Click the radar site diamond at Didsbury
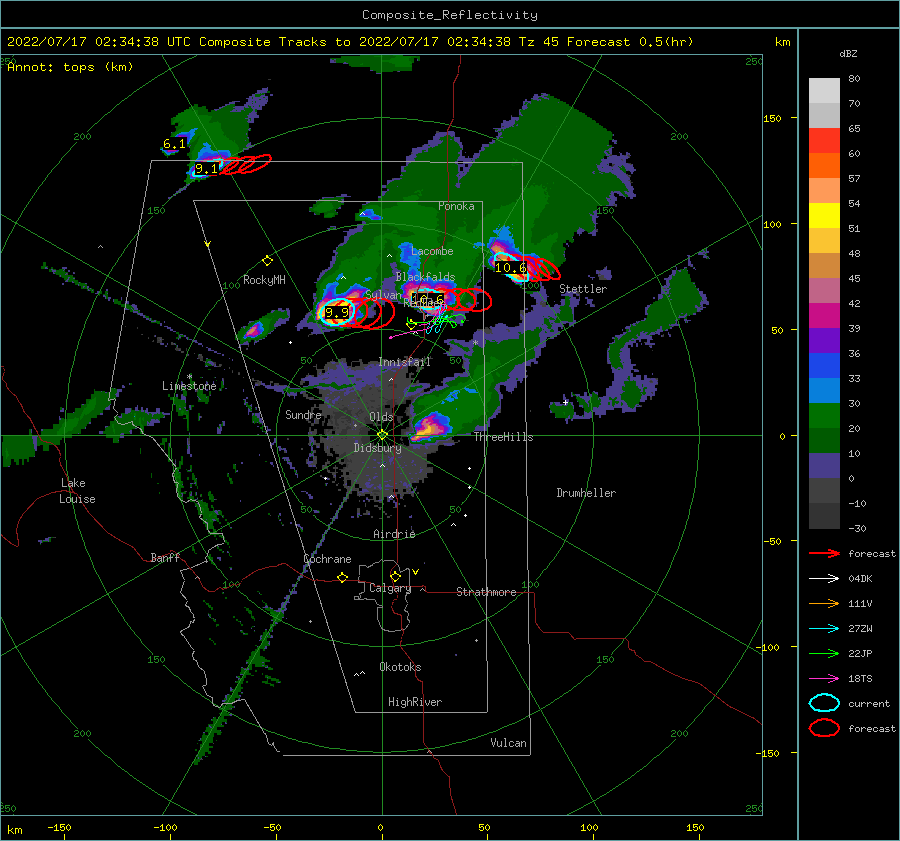This screenshot has width=900, height=841. pyautogui.click(x=382, y=435)
